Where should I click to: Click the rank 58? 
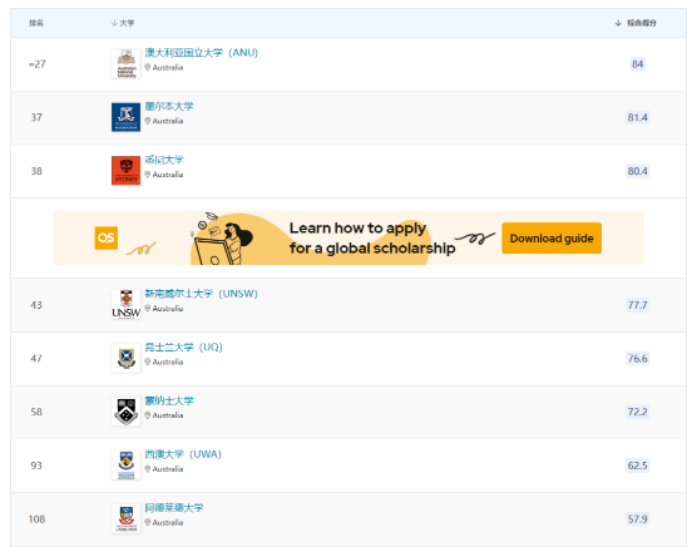(x=37, y=412)
